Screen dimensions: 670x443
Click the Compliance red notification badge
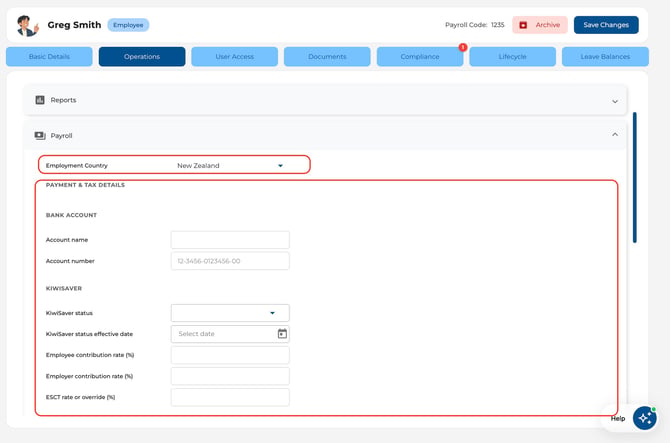pyautogui.click(x=462, y=47)
